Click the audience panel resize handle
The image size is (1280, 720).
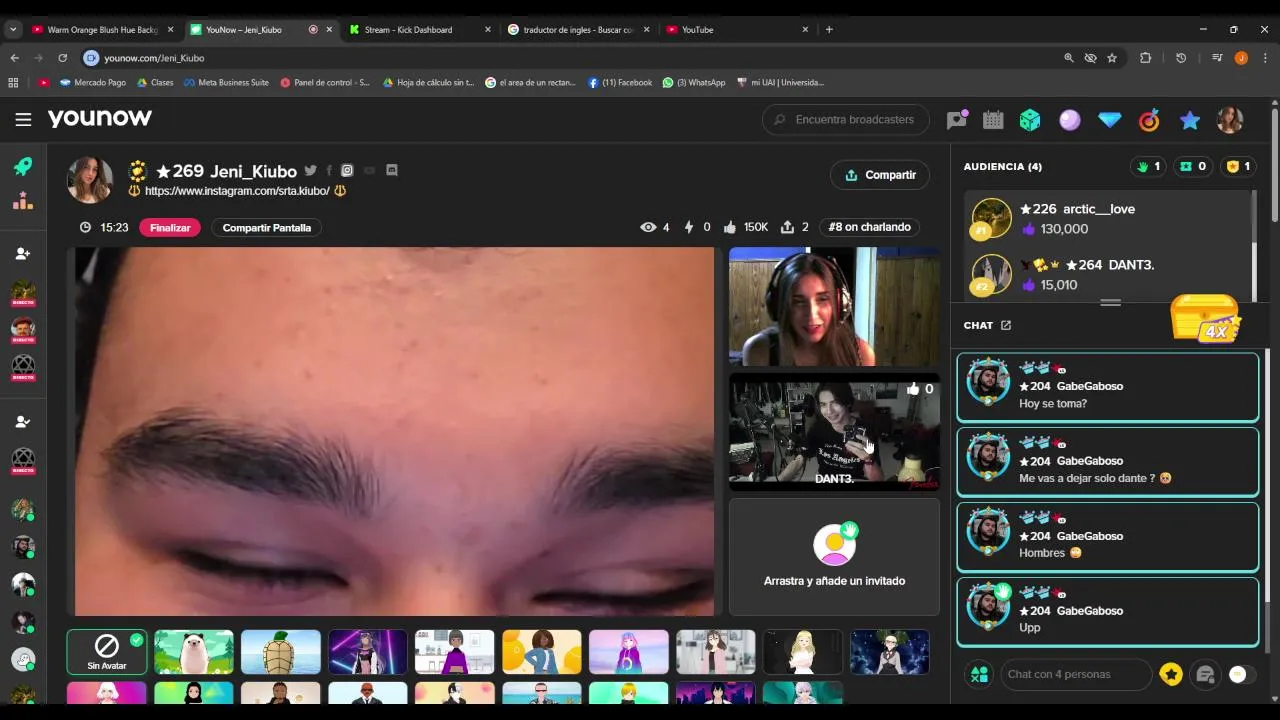[x=1110, y=302]
